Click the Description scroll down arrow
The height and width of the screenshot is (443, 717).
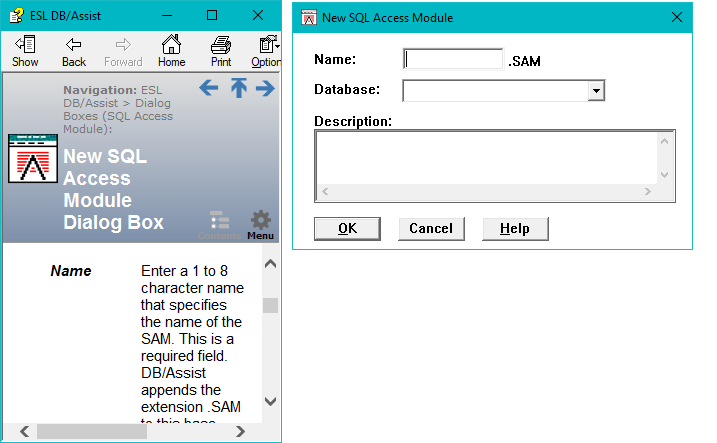click(664, 175)
